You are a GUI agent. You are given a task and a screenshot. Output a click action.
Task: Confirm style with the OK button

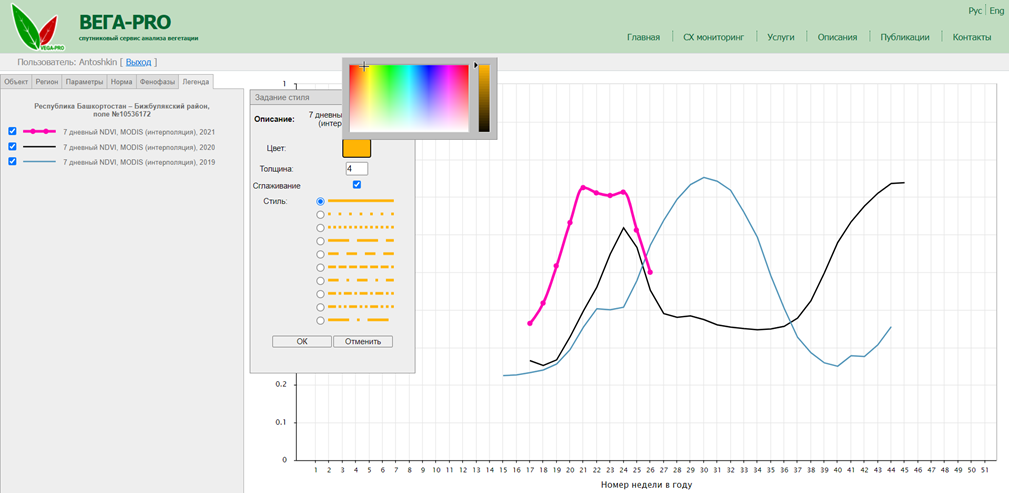302,341
